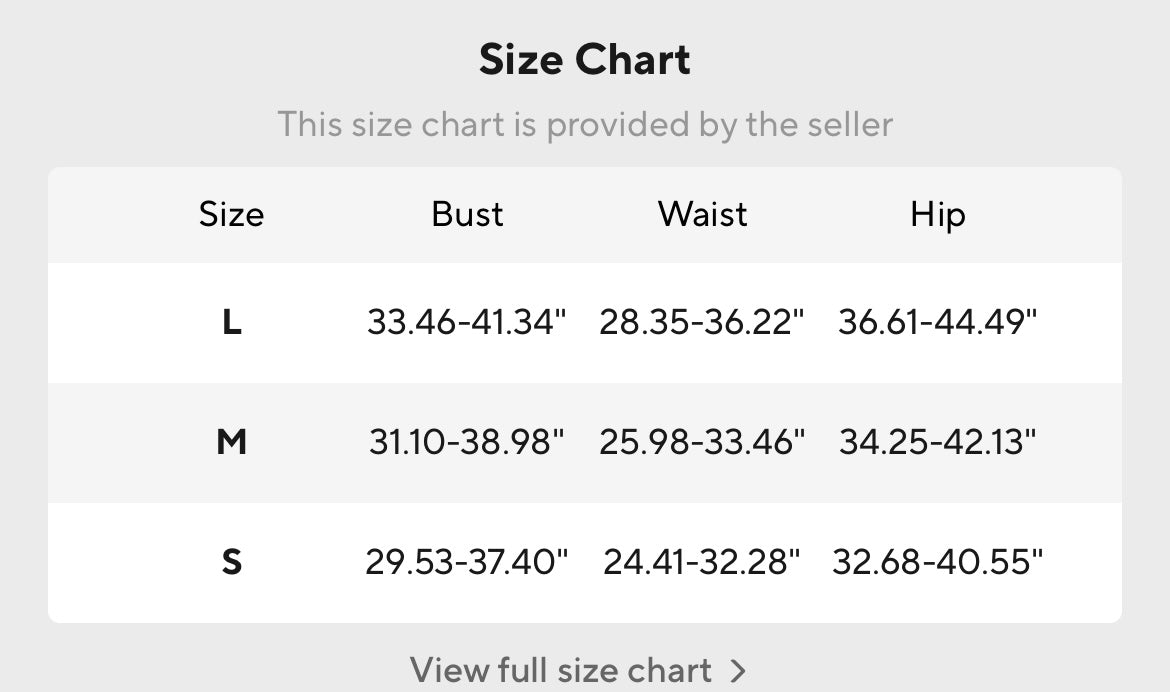Click bust measurement 33.46-41.34" for size L
The image size is (1170, 692).
[x=467, y=322]
